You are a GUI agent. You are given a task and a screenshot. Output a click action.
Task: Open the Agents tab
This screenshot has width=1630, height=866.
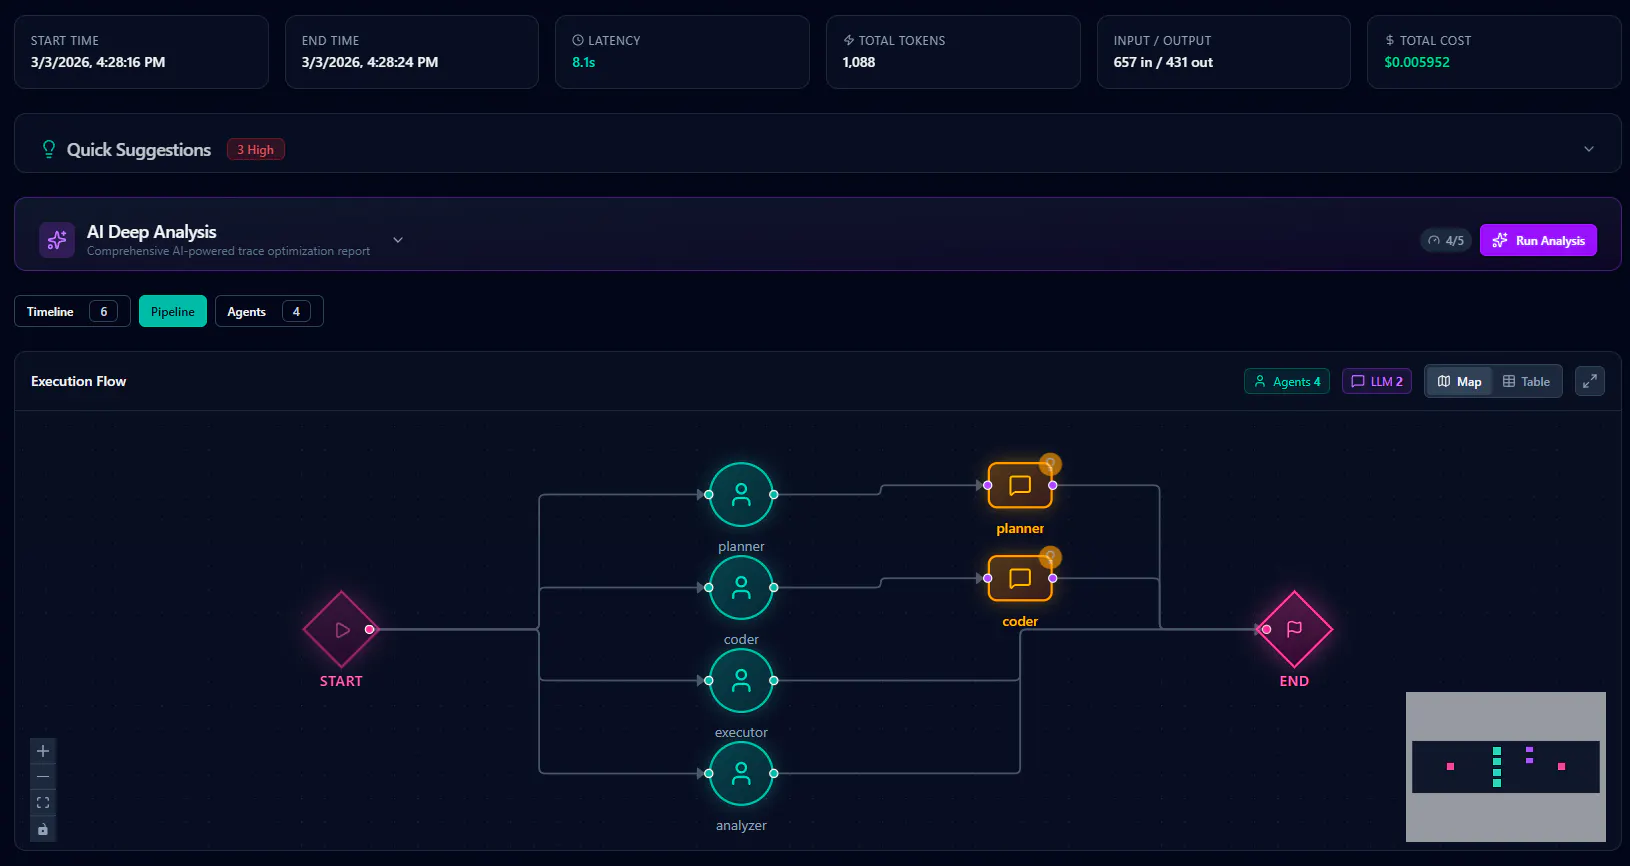coord(269,311)
